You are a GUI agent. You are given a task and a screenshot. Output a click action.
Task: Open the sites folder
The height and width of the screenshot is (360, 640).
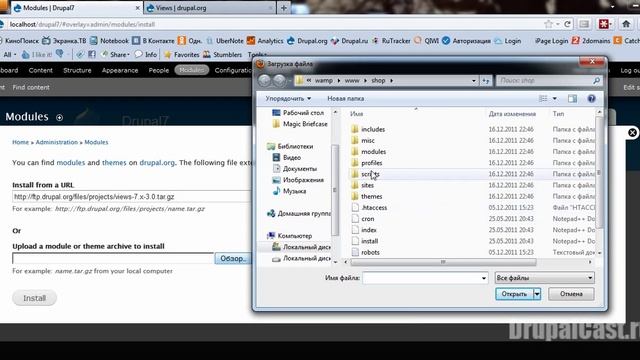367,185
